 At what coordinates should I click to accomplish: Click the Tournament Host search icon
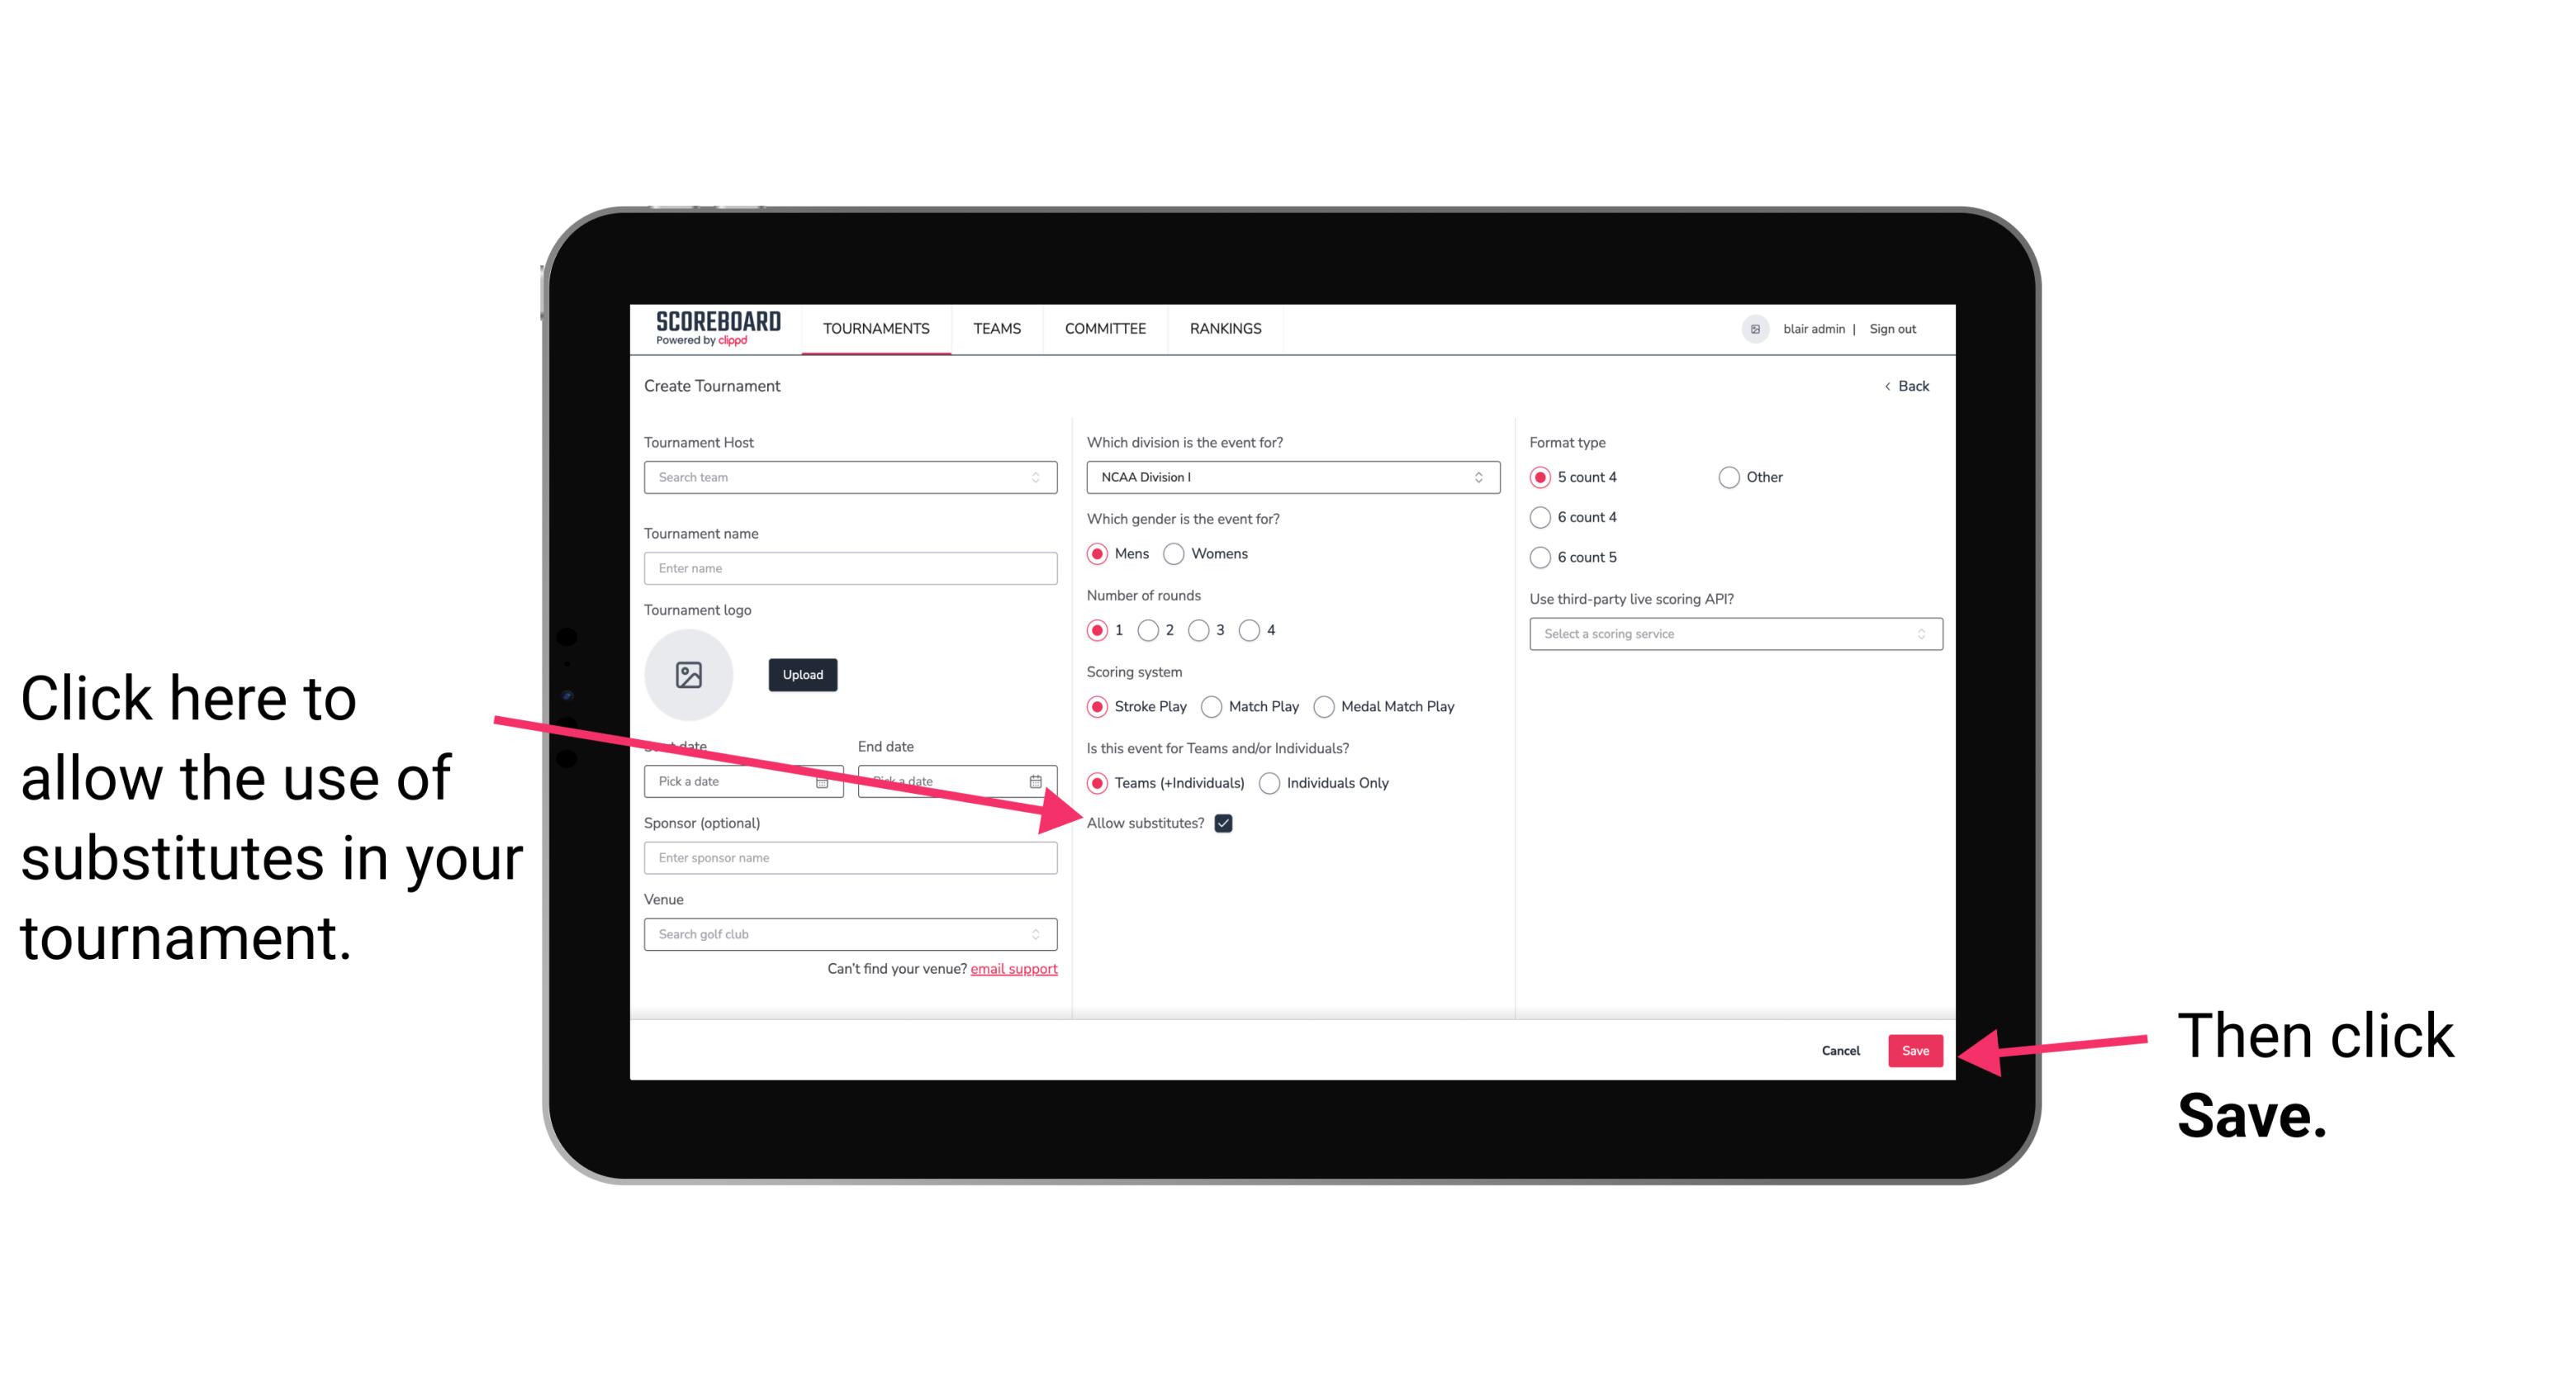point(1042,478)
